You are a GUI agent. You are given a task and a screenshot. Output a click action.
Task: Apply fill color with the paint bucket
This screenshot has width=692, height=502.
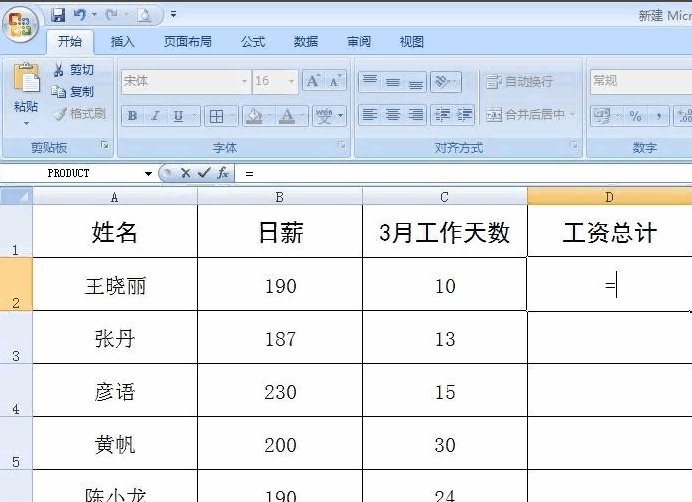254,116
